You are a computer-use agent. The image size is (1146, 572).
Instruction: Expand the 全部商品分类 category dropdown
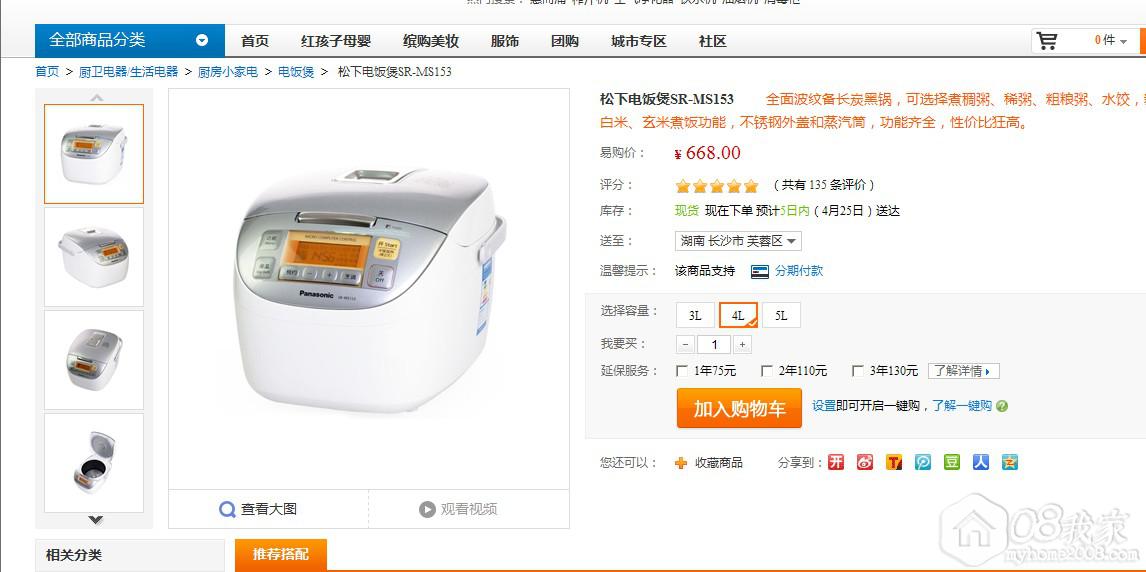[x=202, y=41]
